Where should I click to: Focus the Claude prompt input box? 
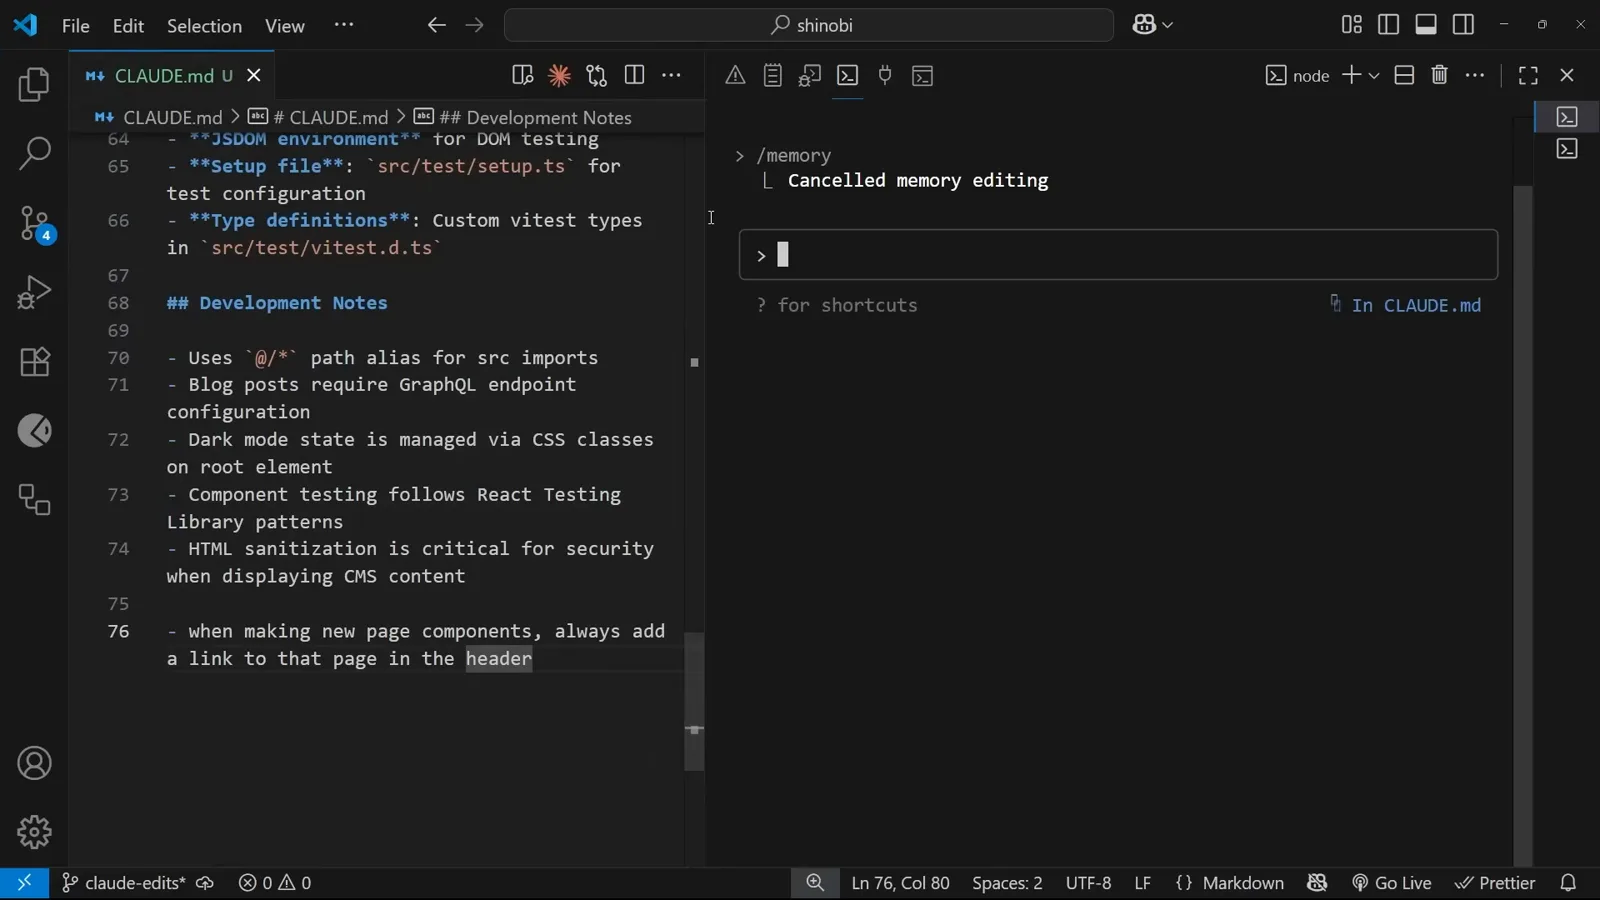coord(1118,255)
